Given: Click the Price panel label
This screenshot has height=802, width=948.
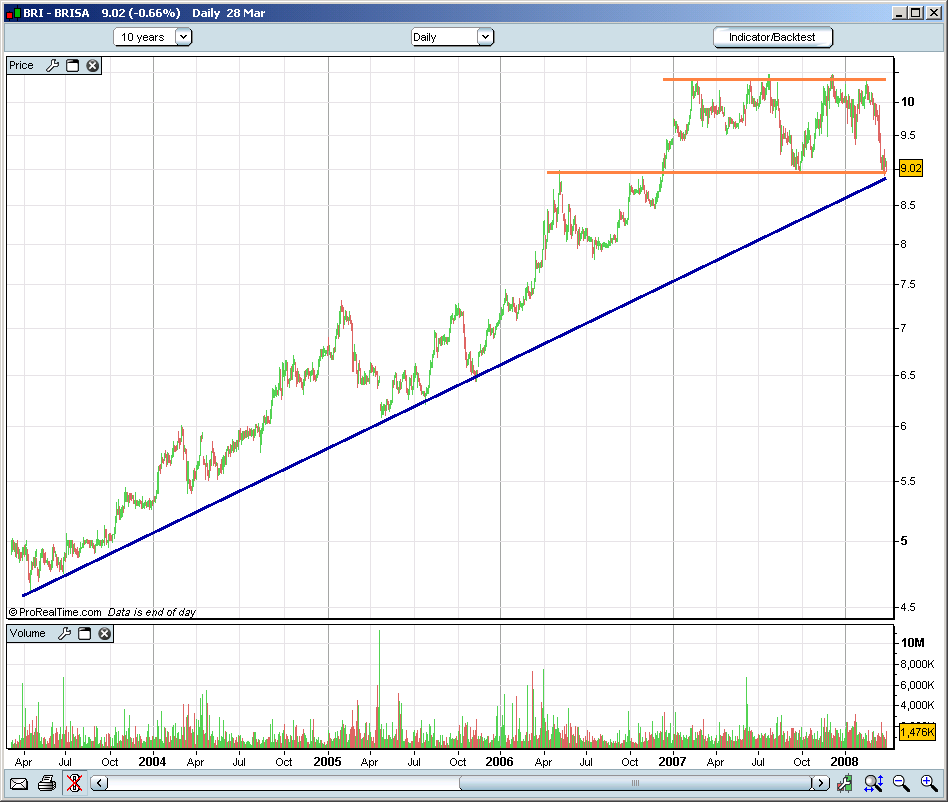Looking at the screenshot, I should pyautogui.click(x=21, y=65).
